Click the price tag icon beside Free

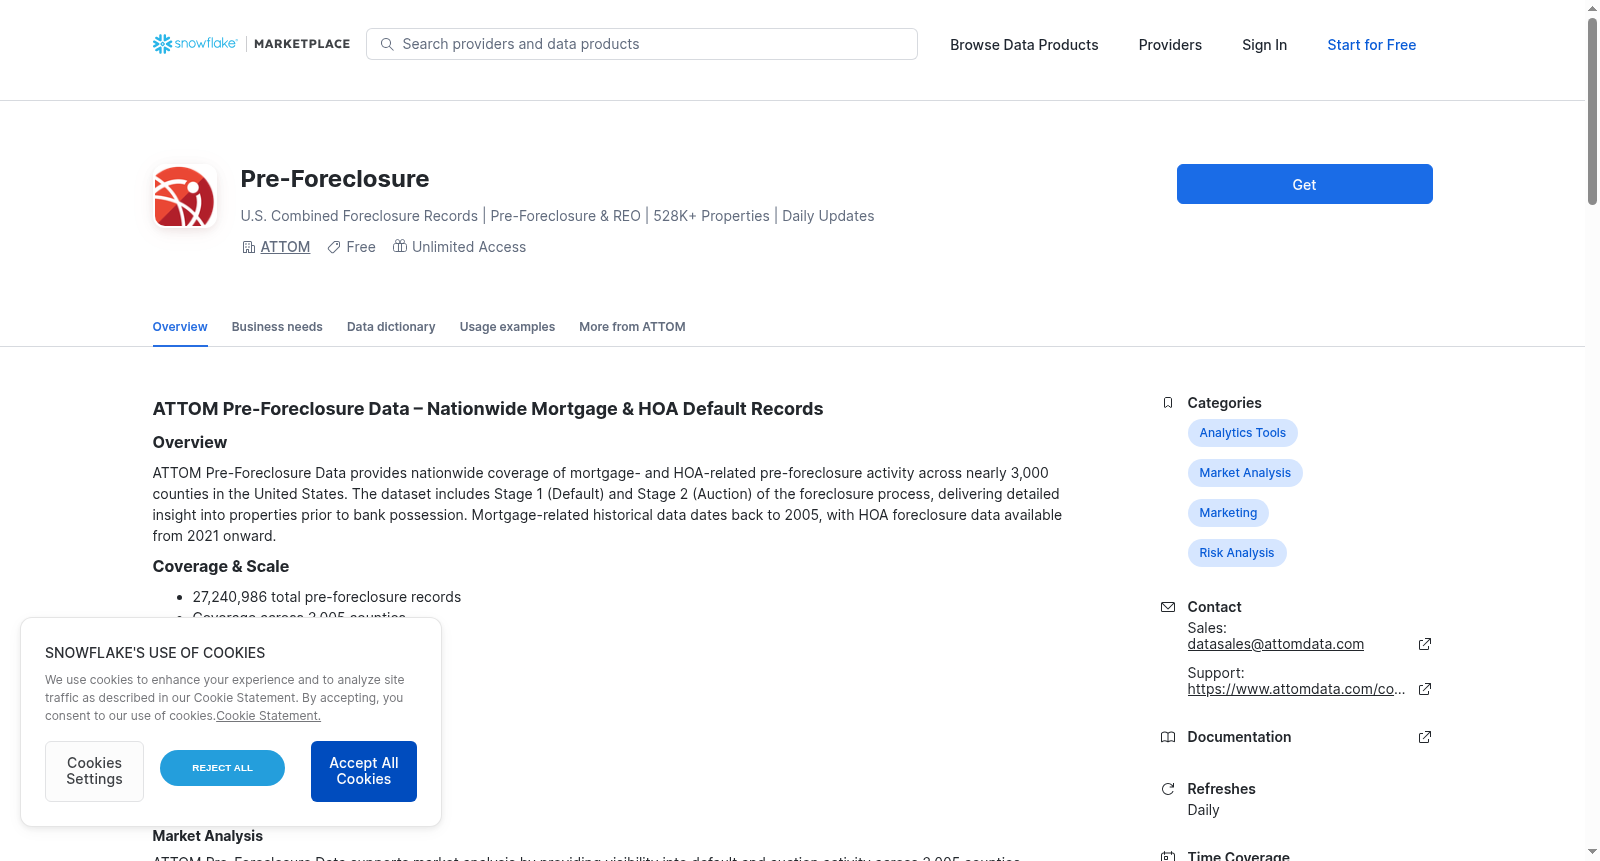(x=334, y=247)
